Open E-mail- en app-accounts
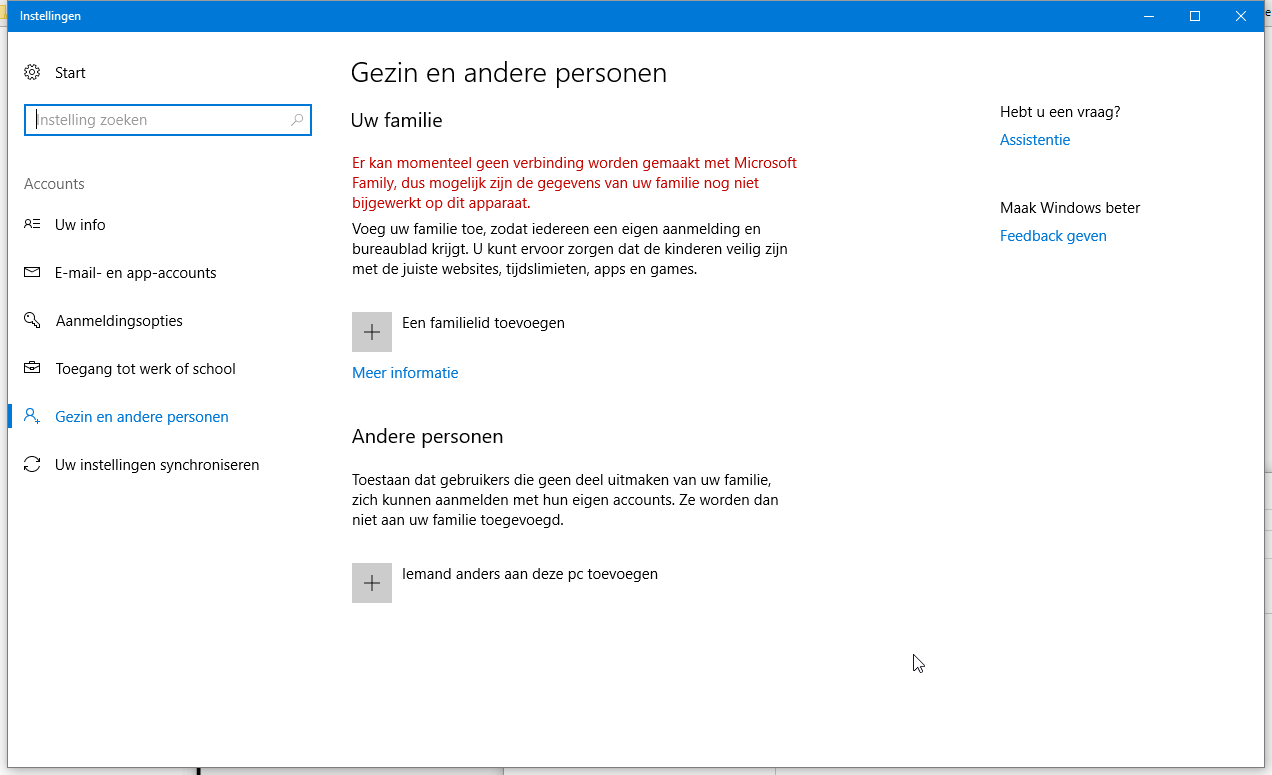 [x=136, y=273]
